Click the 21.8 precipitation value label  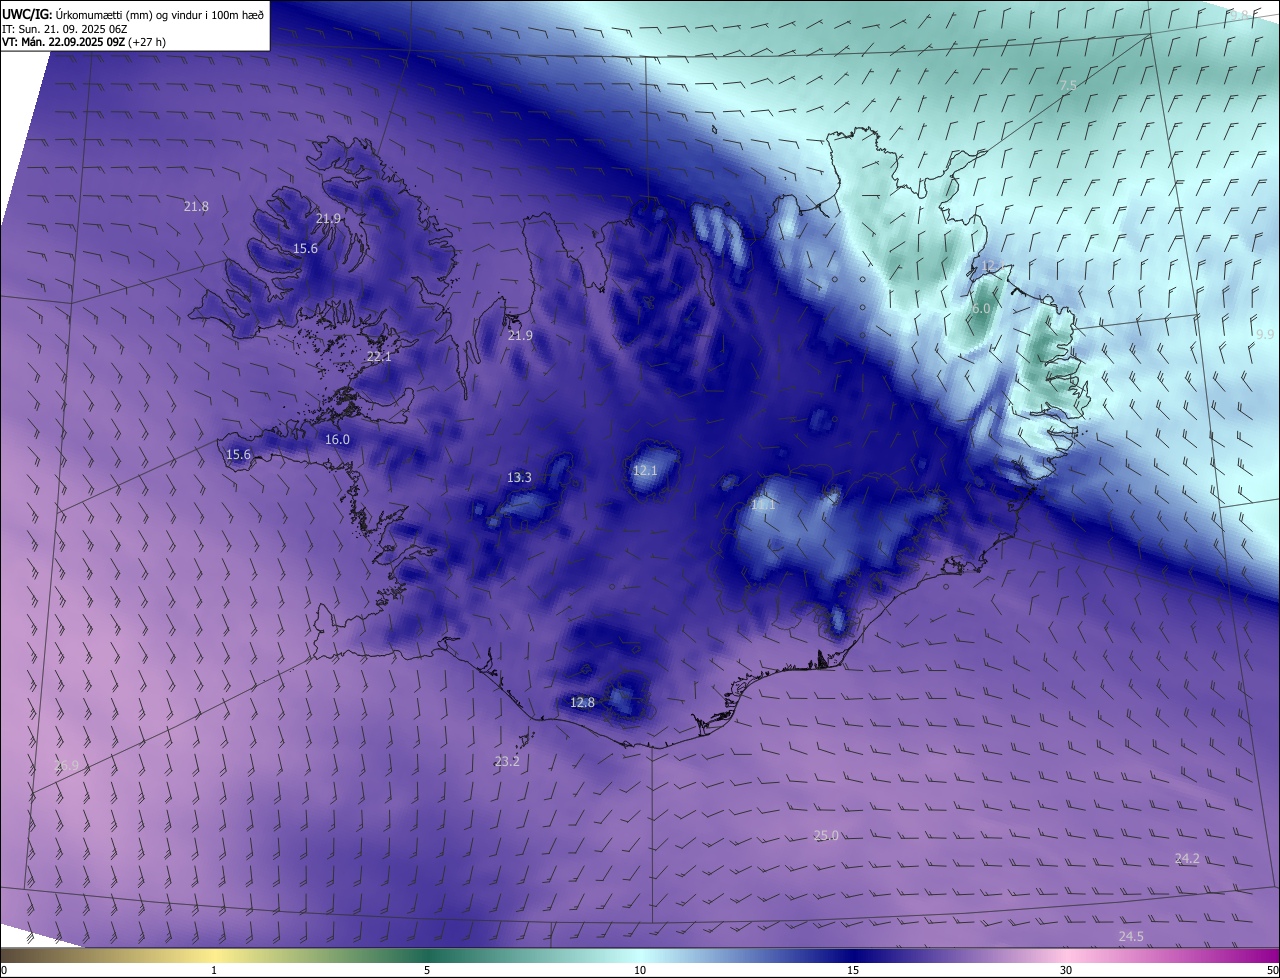197,206
